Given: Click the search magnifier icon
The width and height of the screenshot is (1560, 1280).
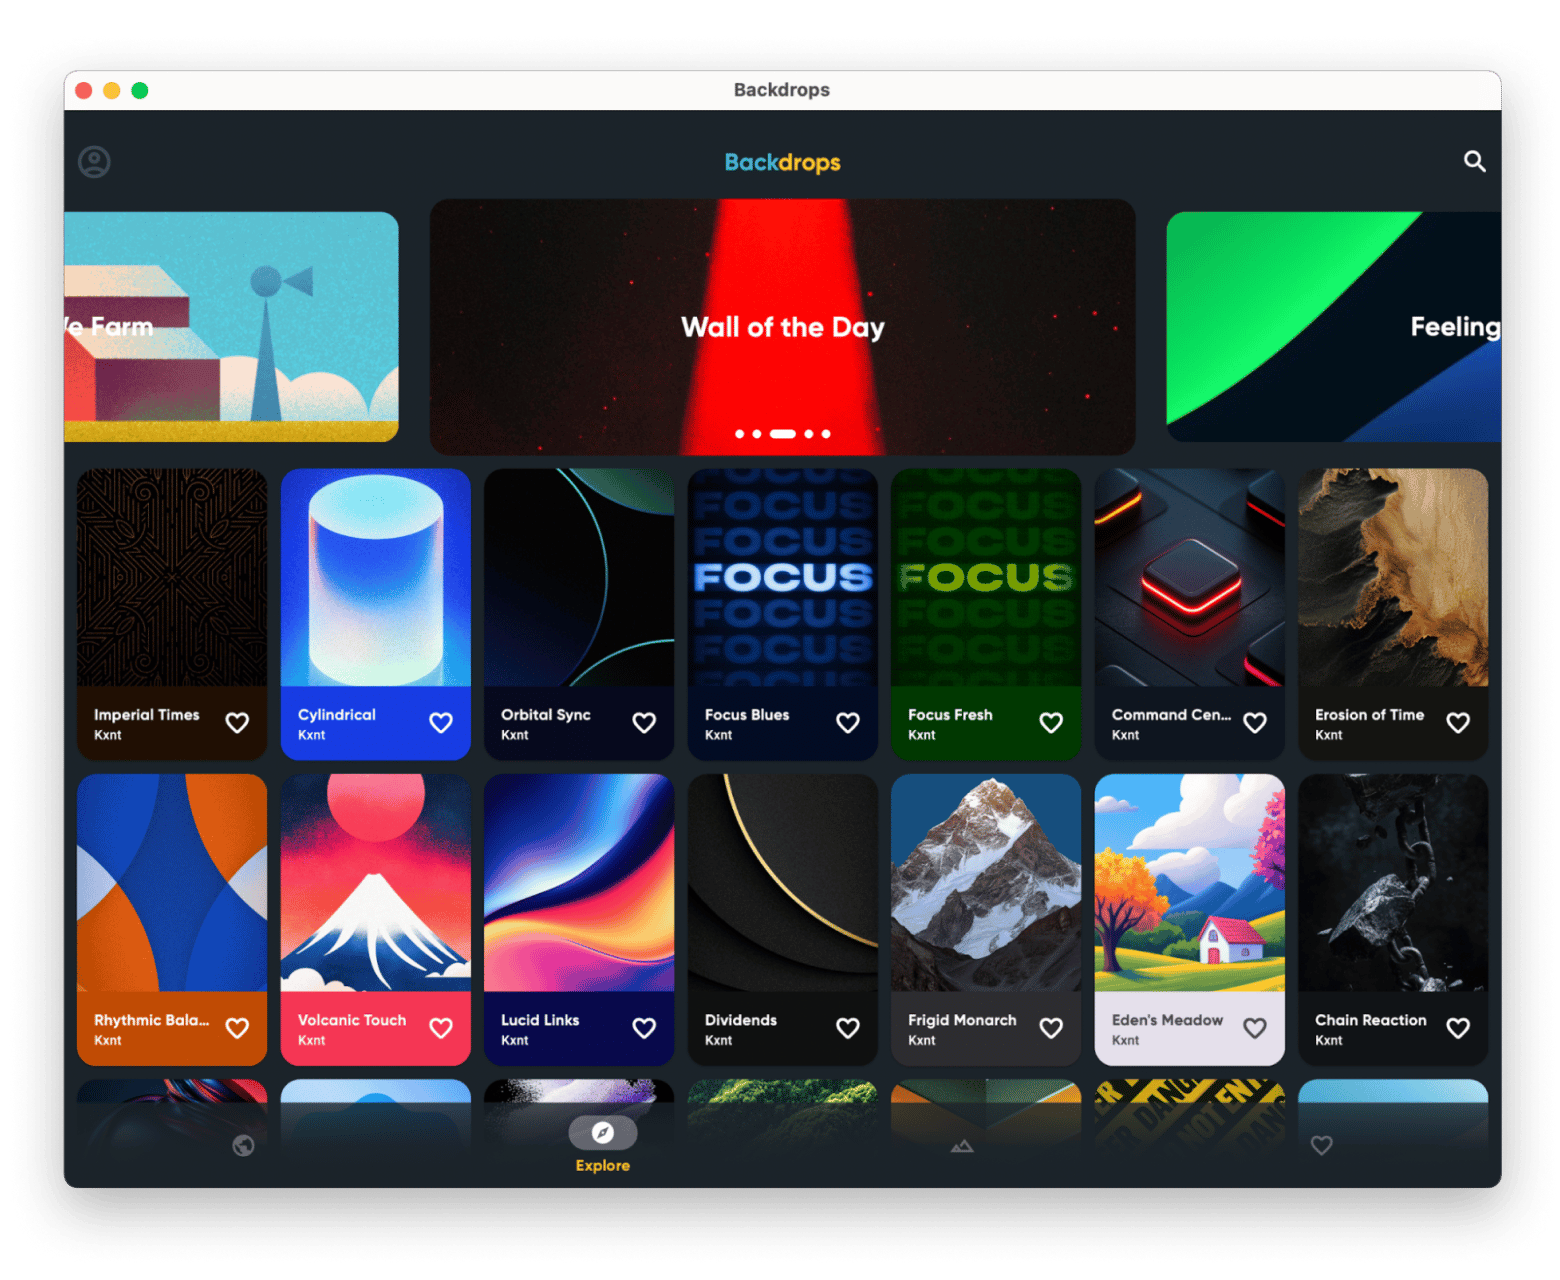Looking at the screenshot, I should pyautogui.click(x=1474, y=161).
